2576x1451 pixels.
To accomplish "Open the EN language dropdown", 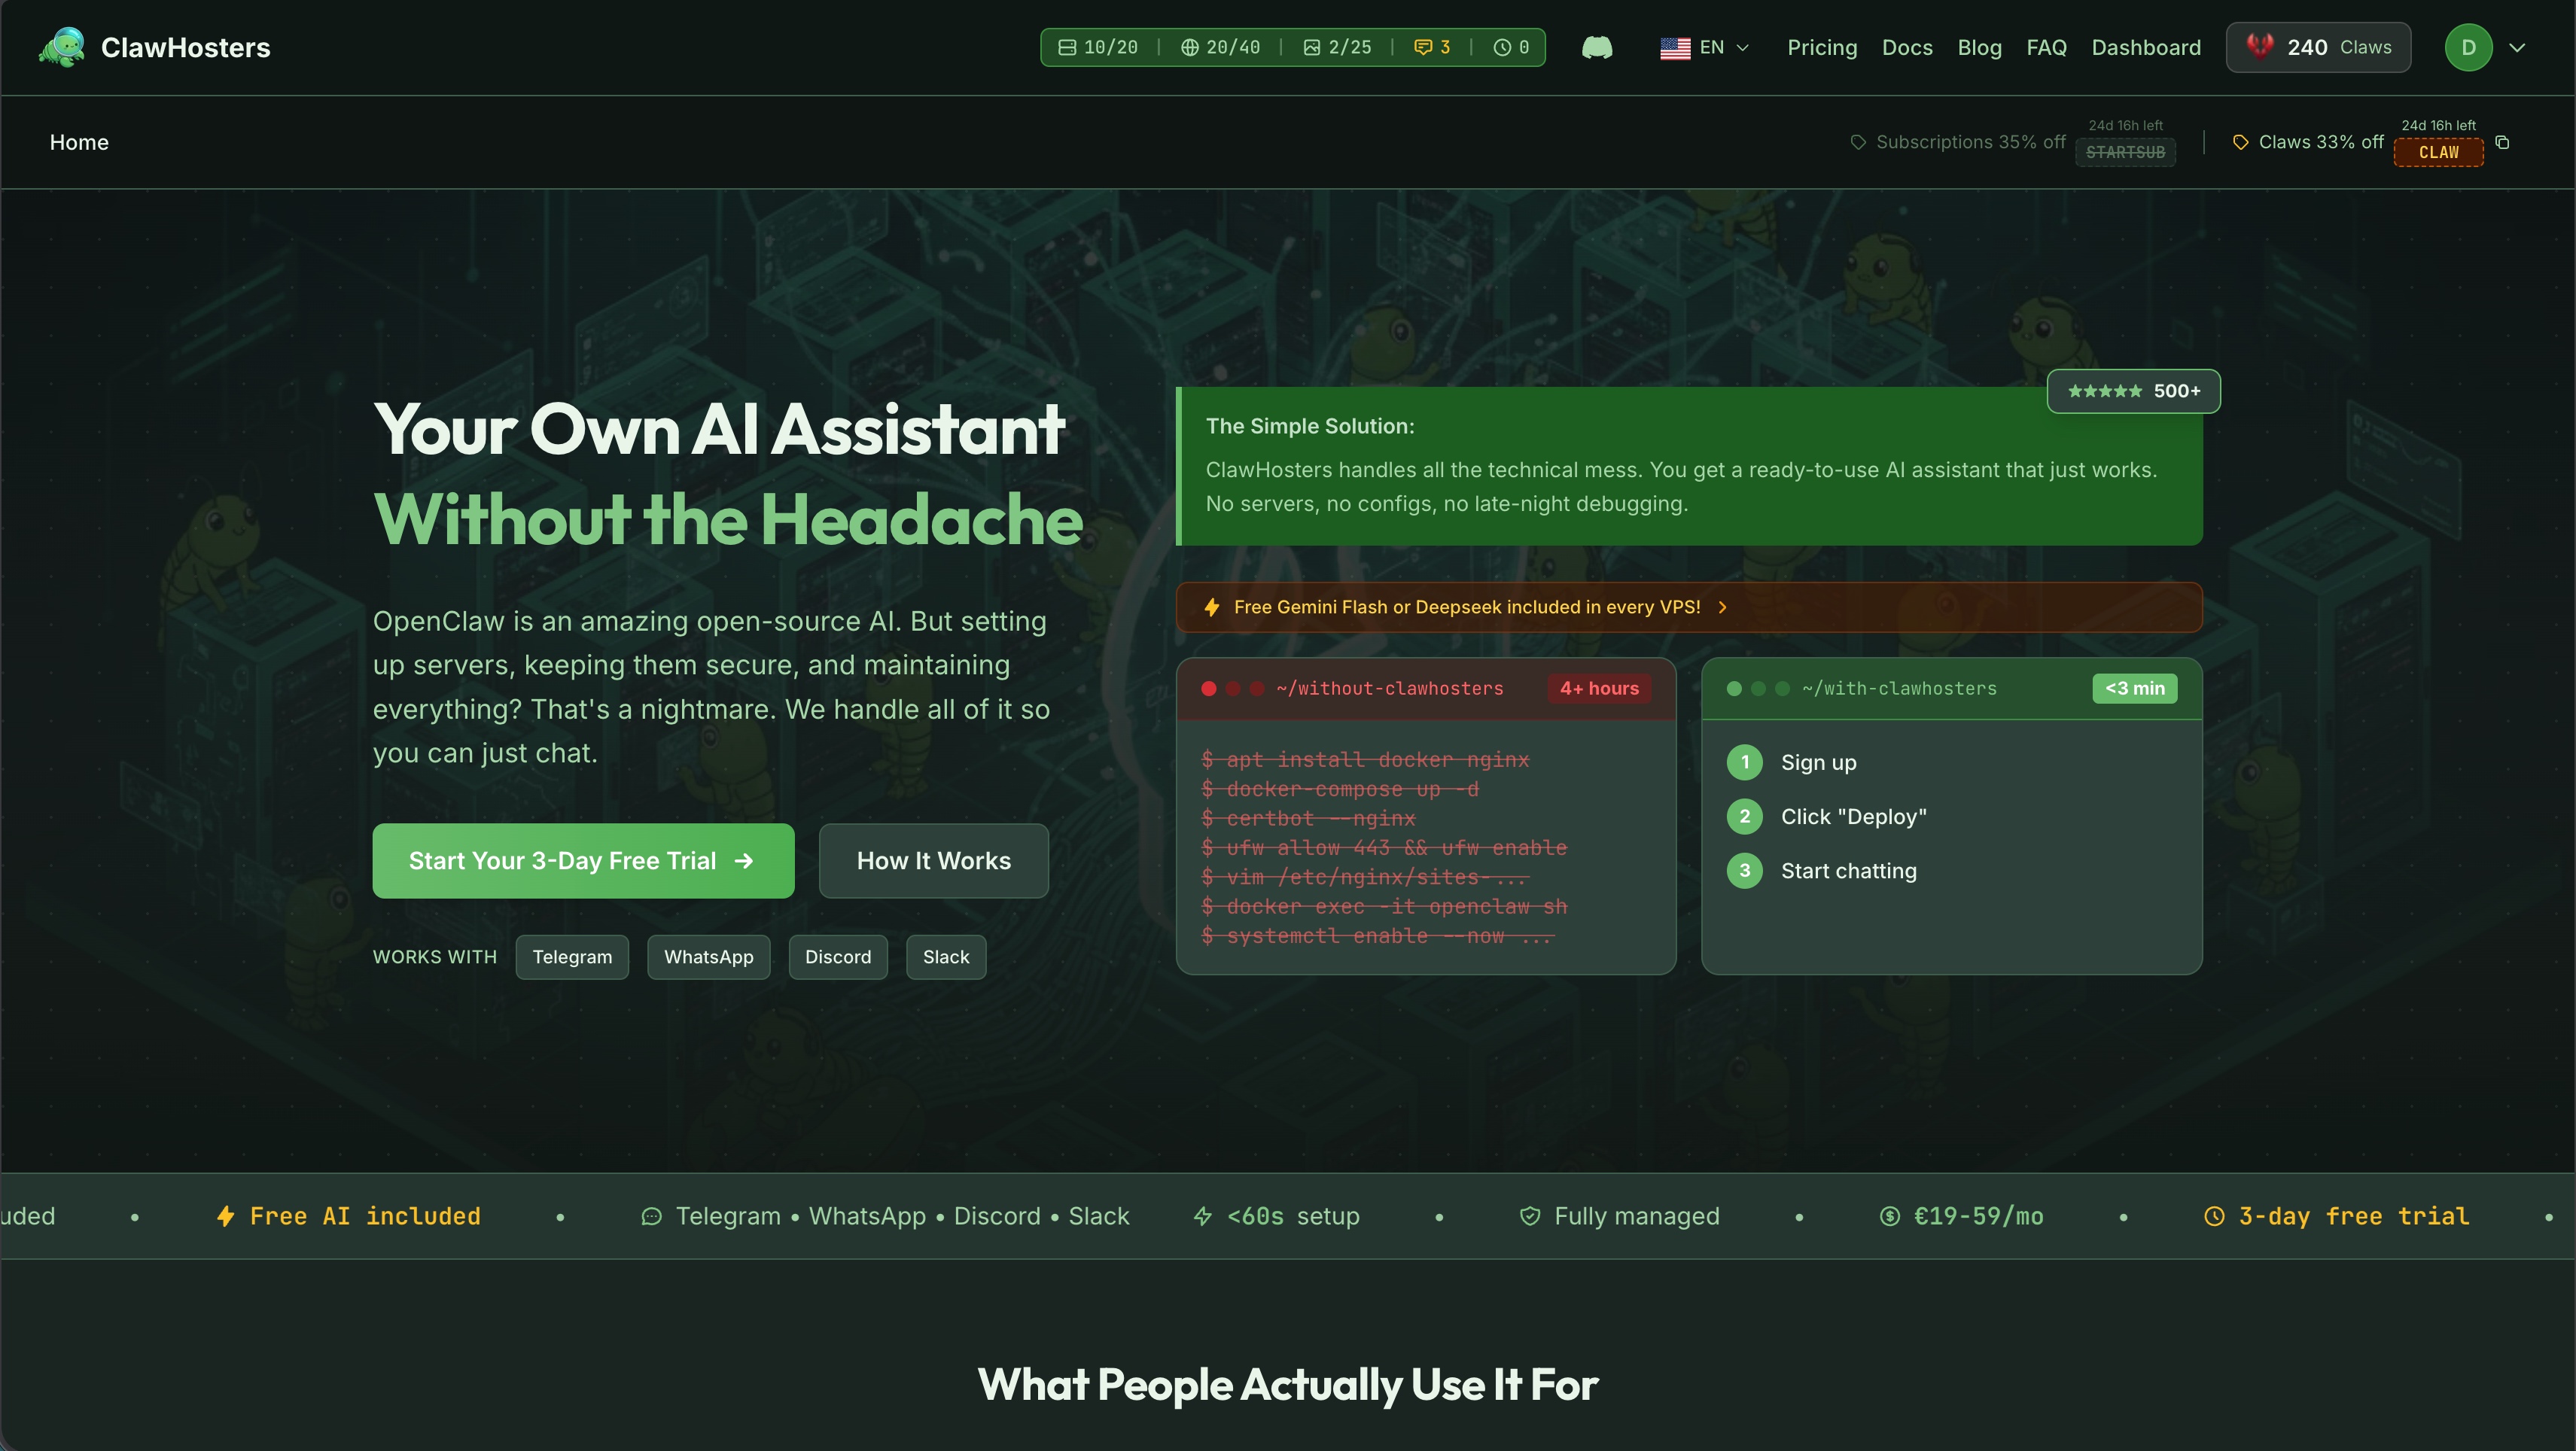I will pos(1703,47).
